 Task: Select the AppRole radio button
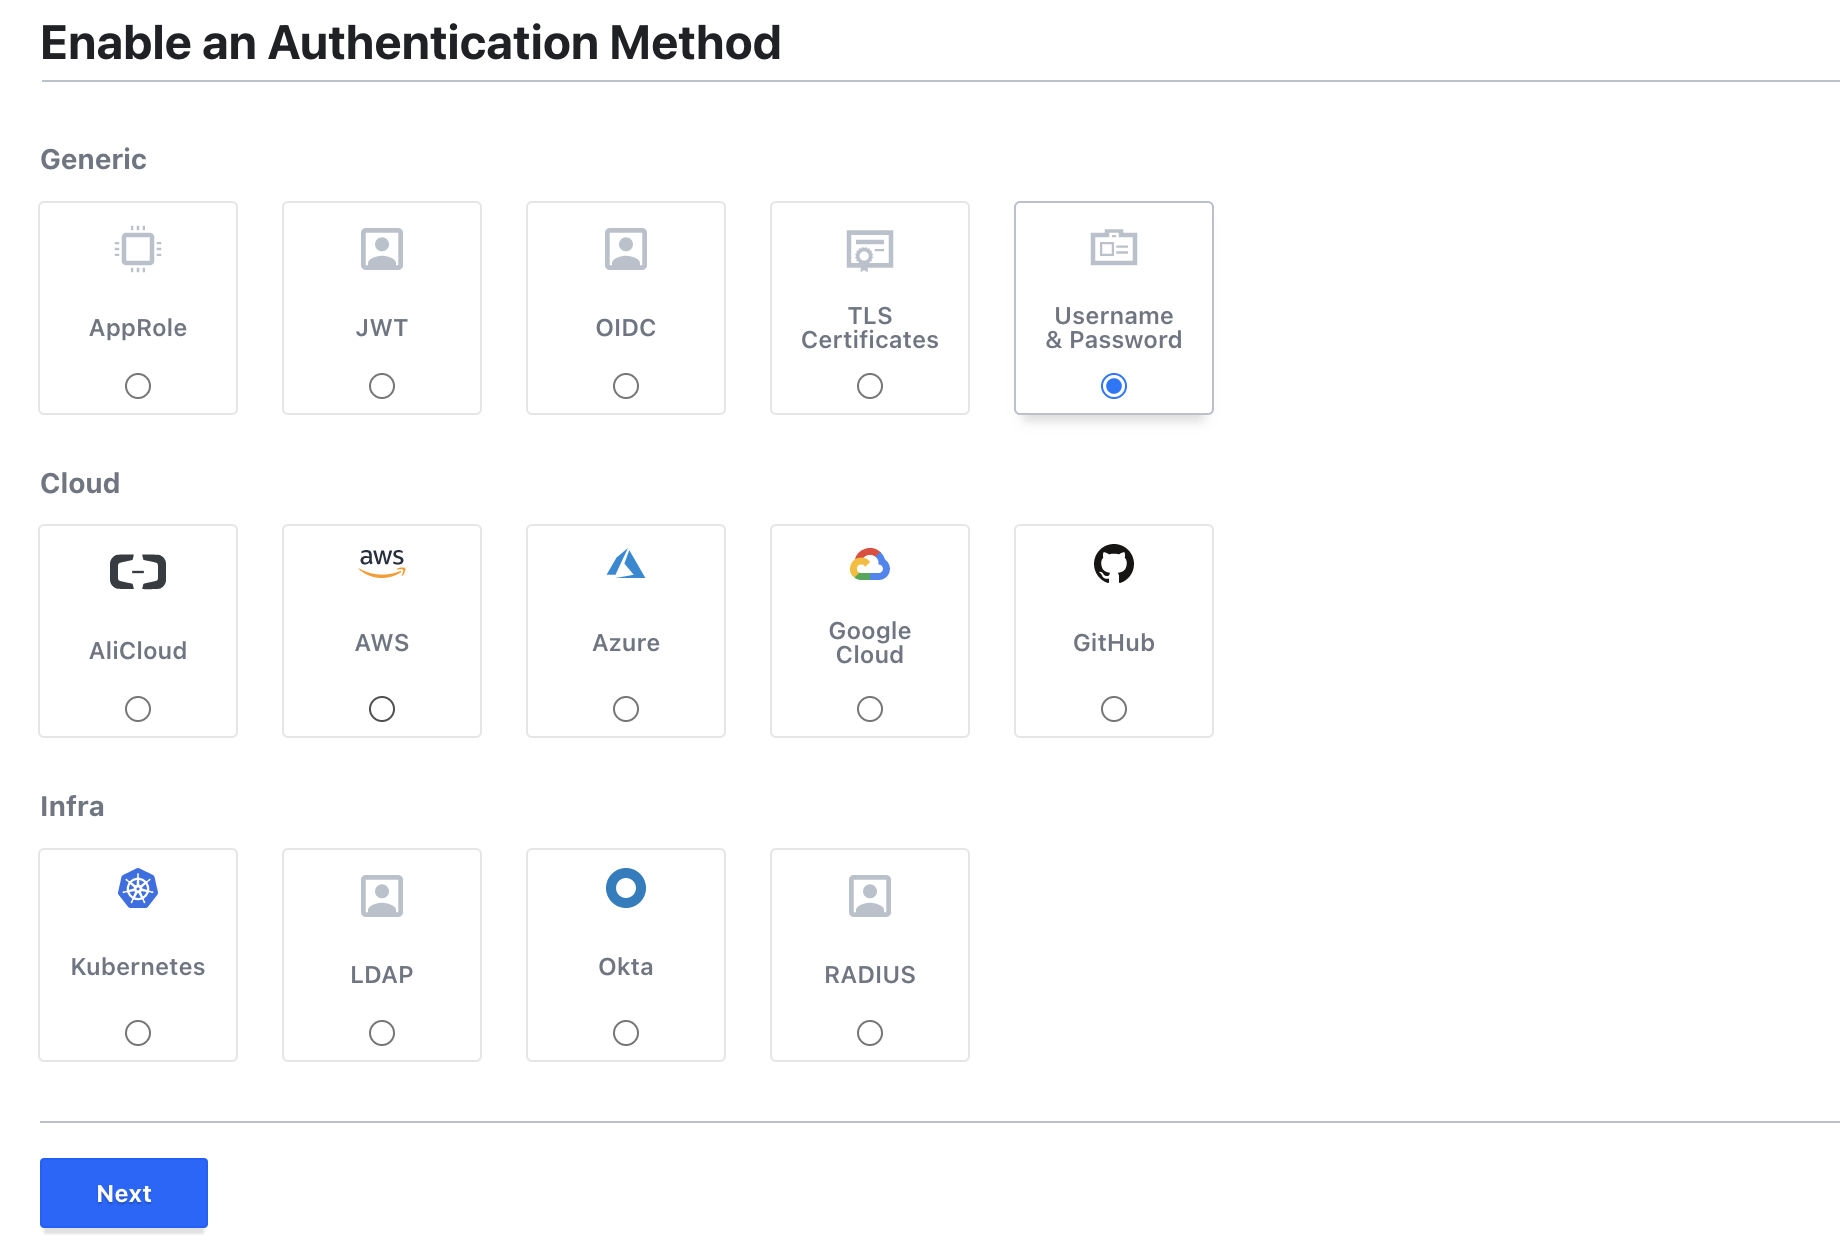[x=137, y=386]
